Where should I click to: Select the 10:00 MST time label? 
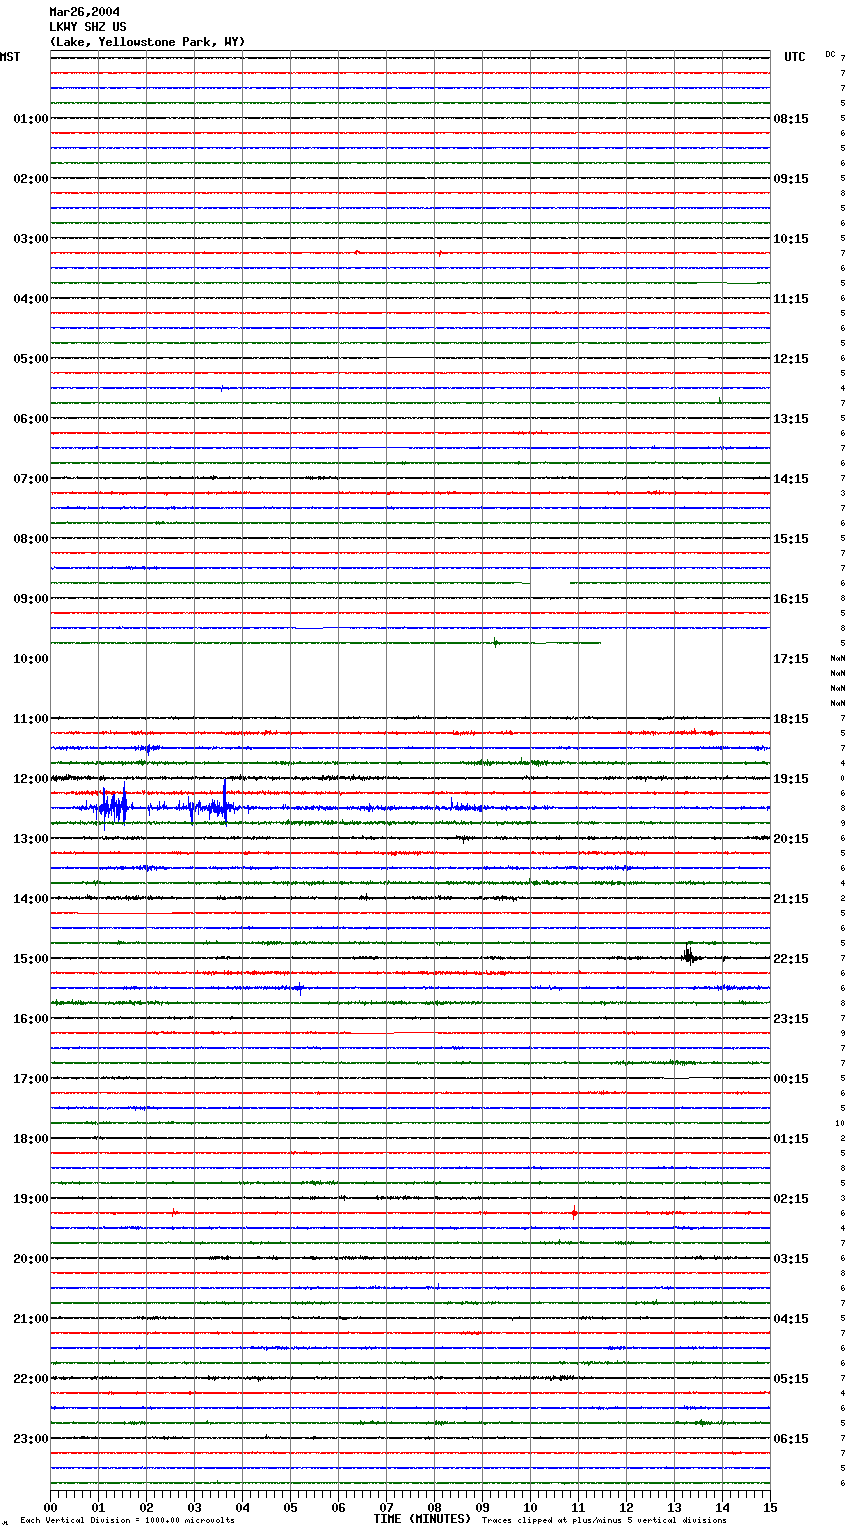pos(31,659)
